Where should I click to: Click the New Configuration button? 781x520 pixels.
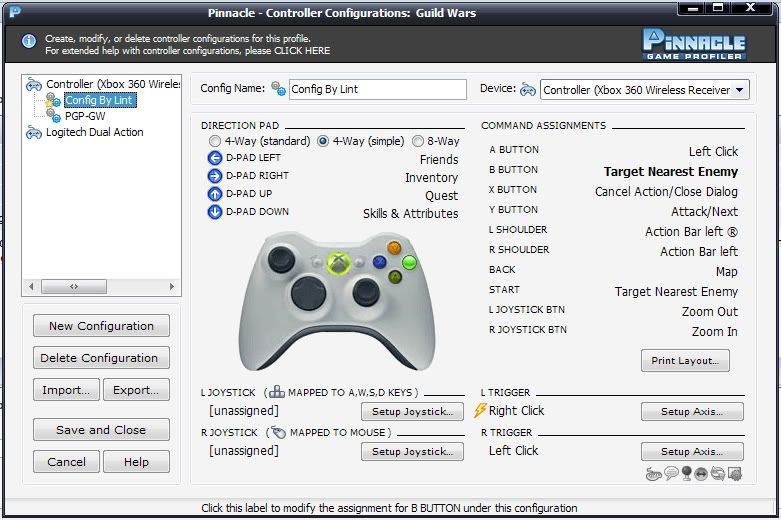click(x=101, y=326)
